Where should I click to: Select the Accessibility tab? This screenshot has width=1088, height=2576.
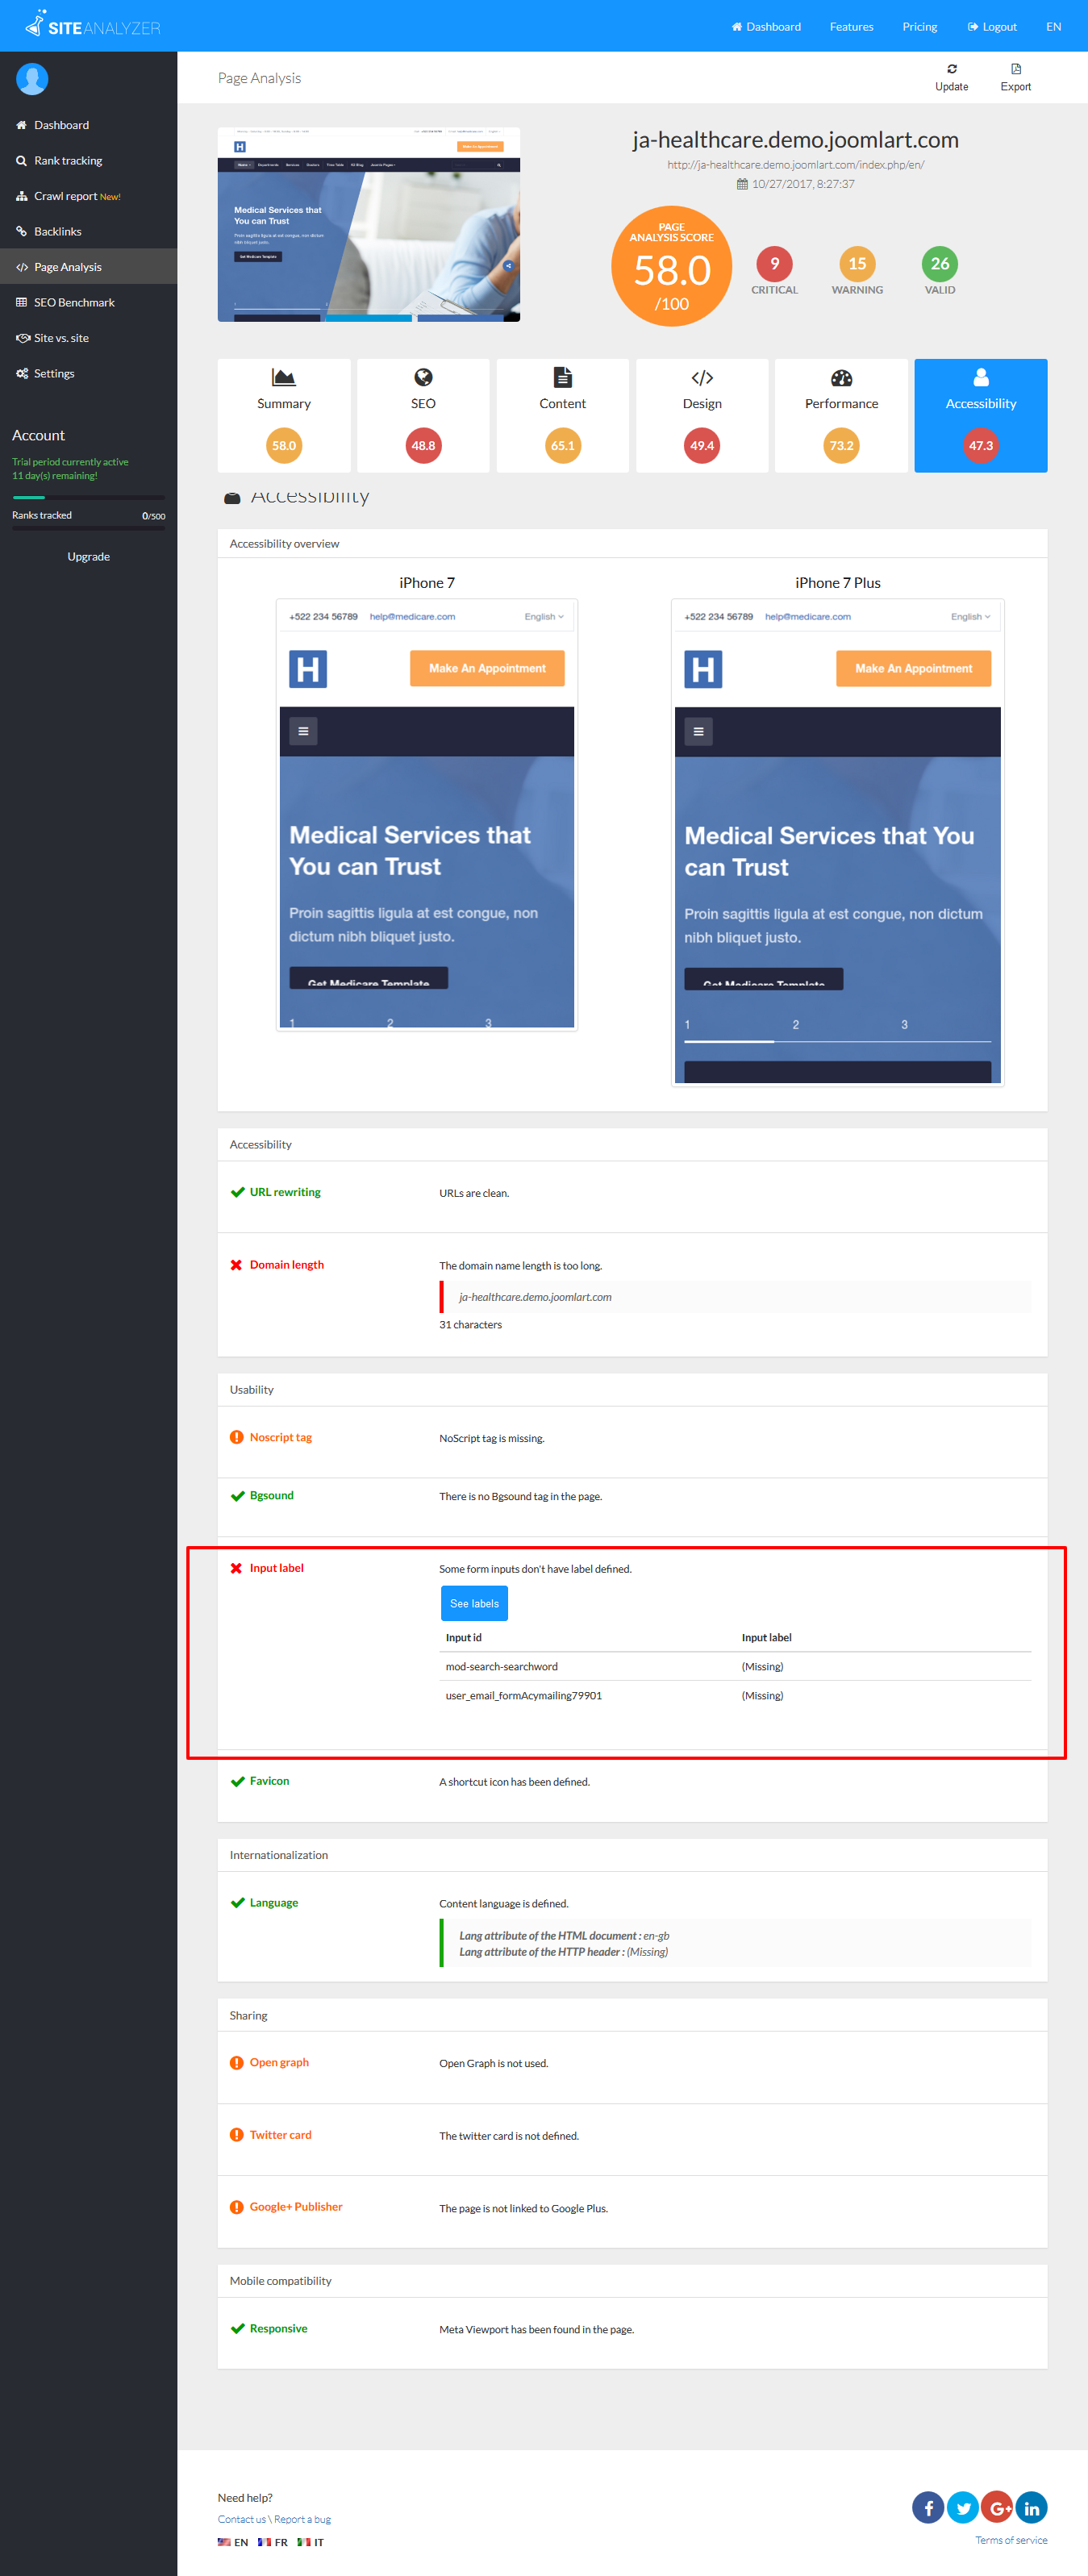point(981,415)
